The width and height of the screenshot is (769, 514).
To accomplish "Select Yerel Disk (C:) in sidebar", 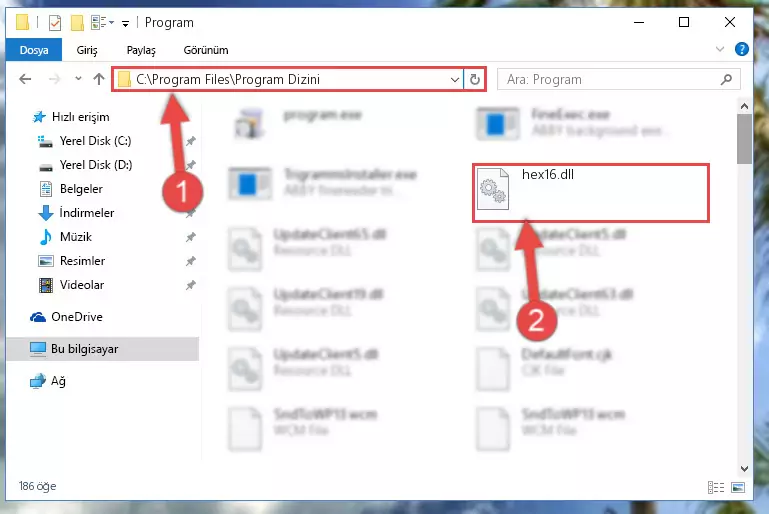I will point(95,141).
